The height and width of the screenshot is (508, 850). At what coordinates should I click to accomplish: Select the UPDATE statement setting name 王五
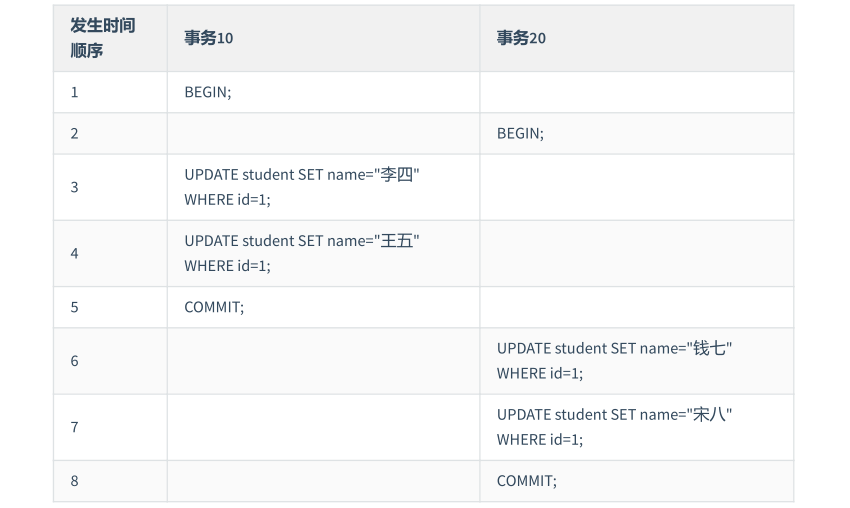coord(301,253)
